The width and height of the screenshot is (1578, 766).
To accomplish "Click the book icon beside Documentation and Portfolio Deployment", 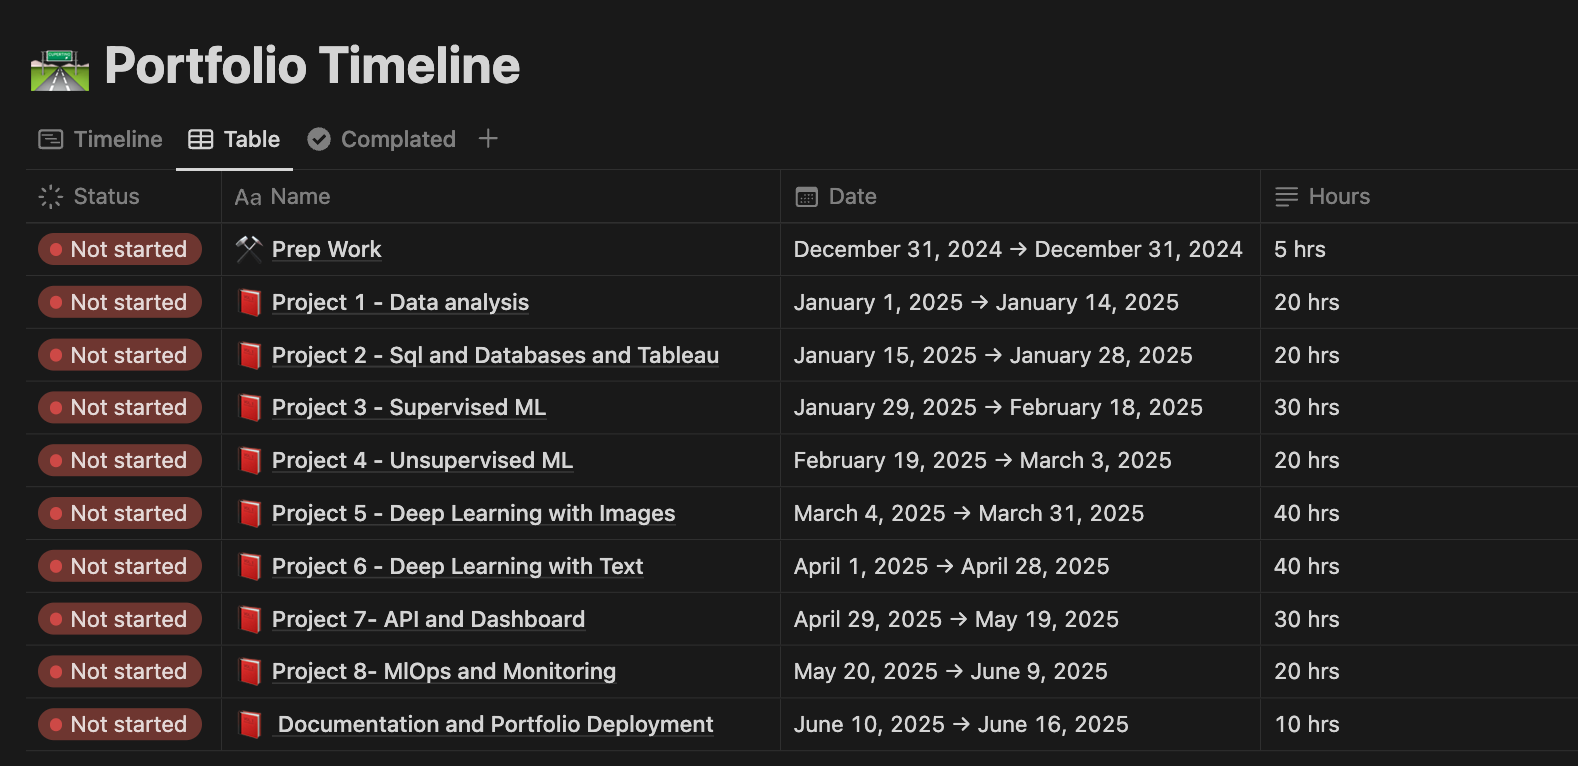I will (249, 725).
